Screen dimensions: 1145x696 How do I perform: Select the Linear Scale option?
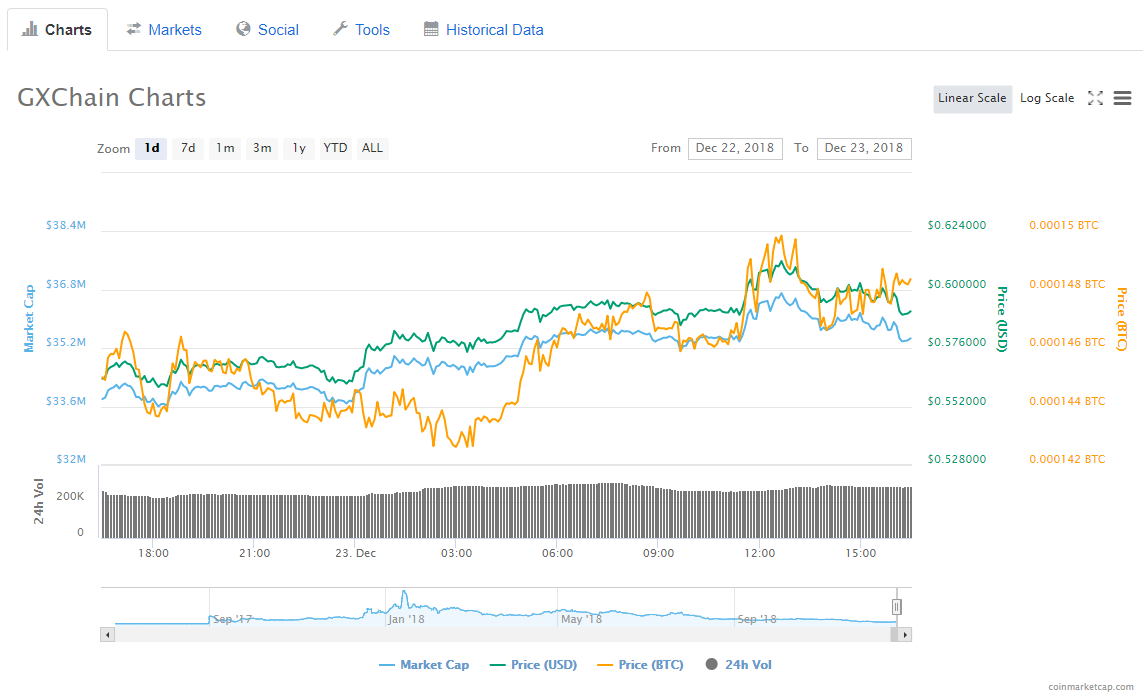click(972, 98)
